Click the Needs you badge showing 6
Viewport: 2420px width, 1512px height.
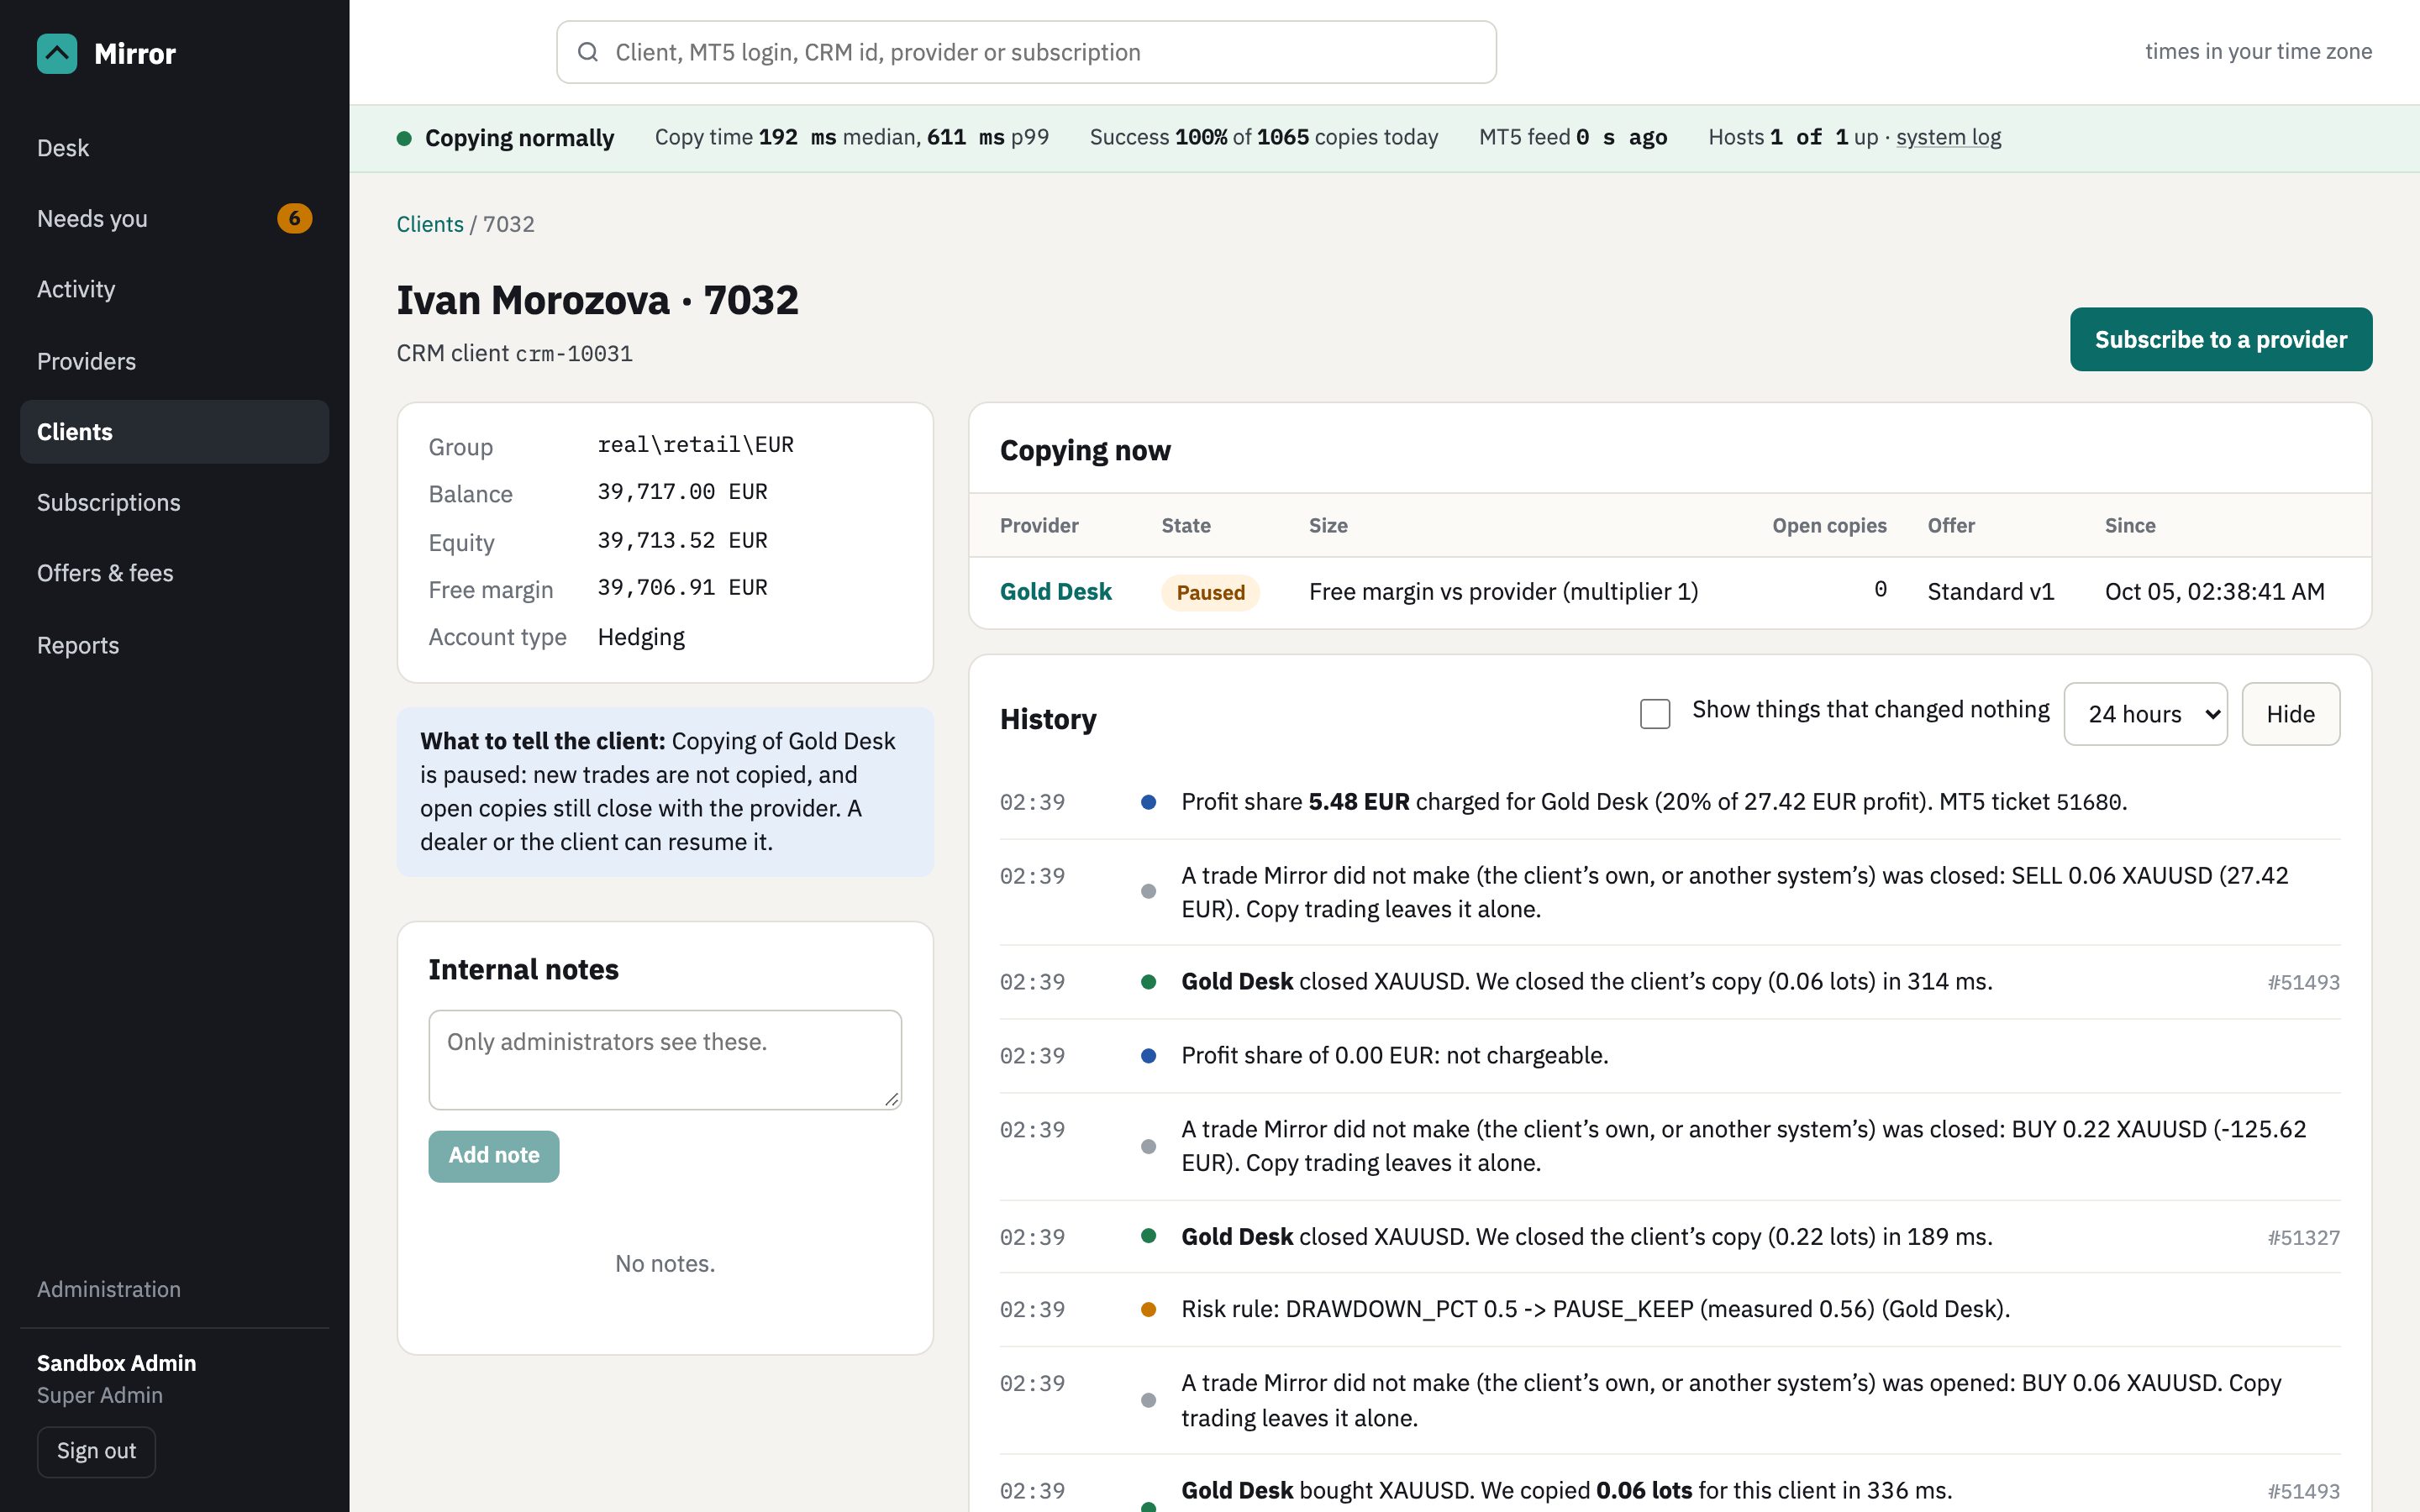(x=294, y=218)
